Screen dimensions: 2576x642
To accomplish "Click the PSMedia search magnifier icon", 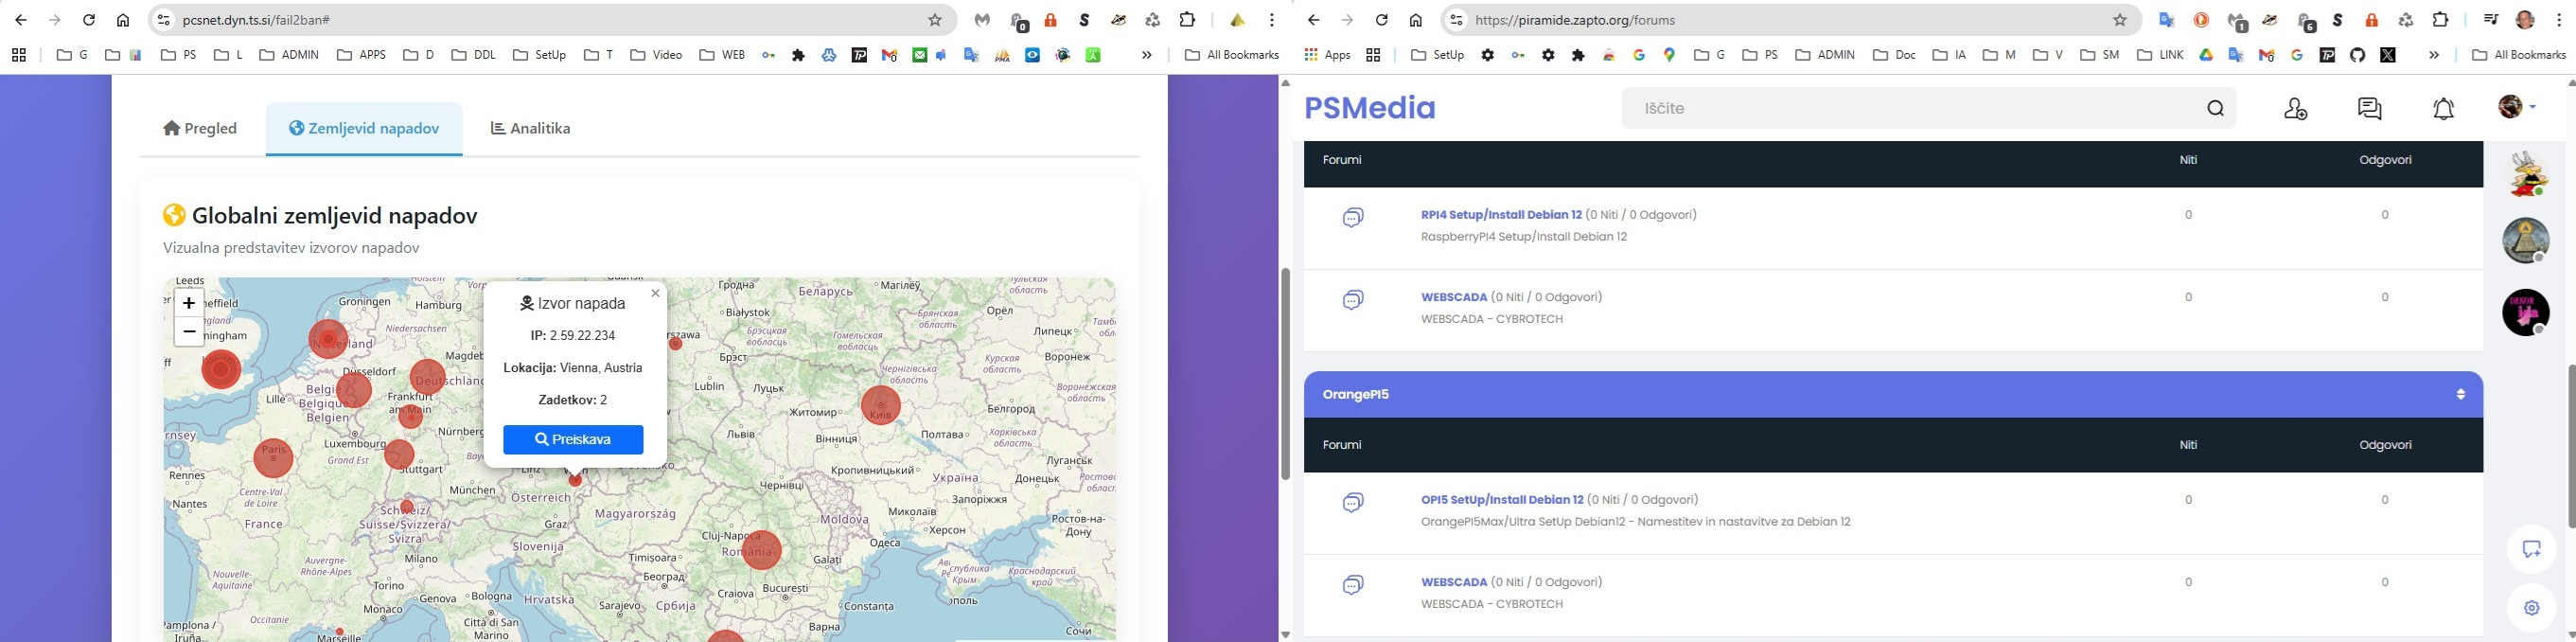I will click(x=2215, y=108).
